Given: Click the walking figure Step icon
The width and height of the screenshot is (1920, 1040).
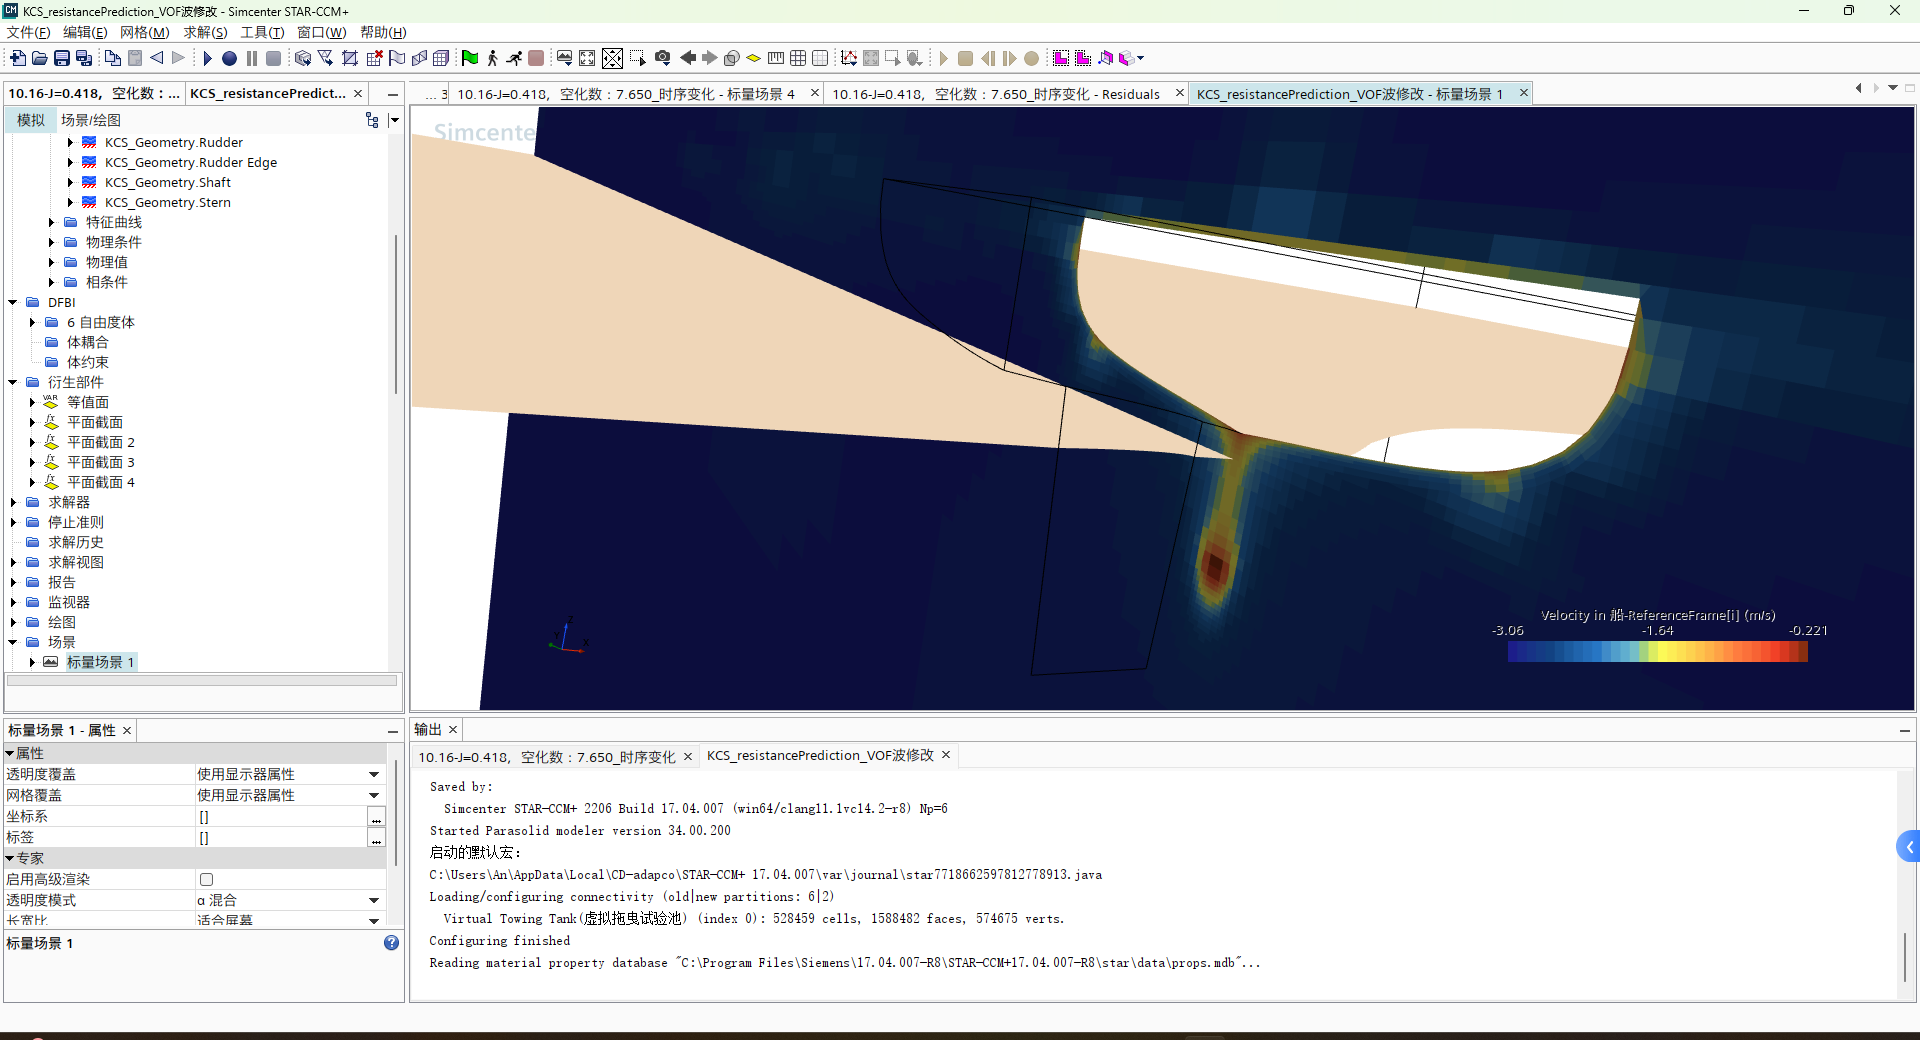Looking at the screenshot, I should [x=492, y=58].
